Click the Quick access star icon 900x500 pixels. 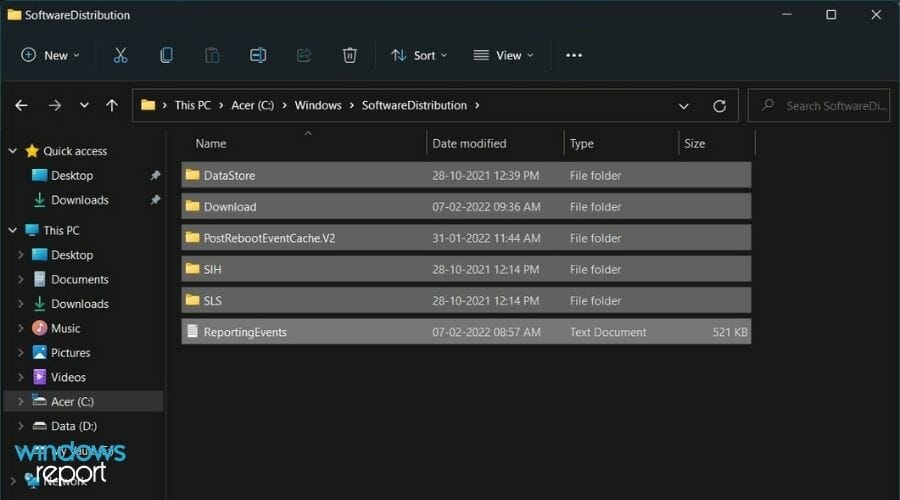[x=32, y=151]
